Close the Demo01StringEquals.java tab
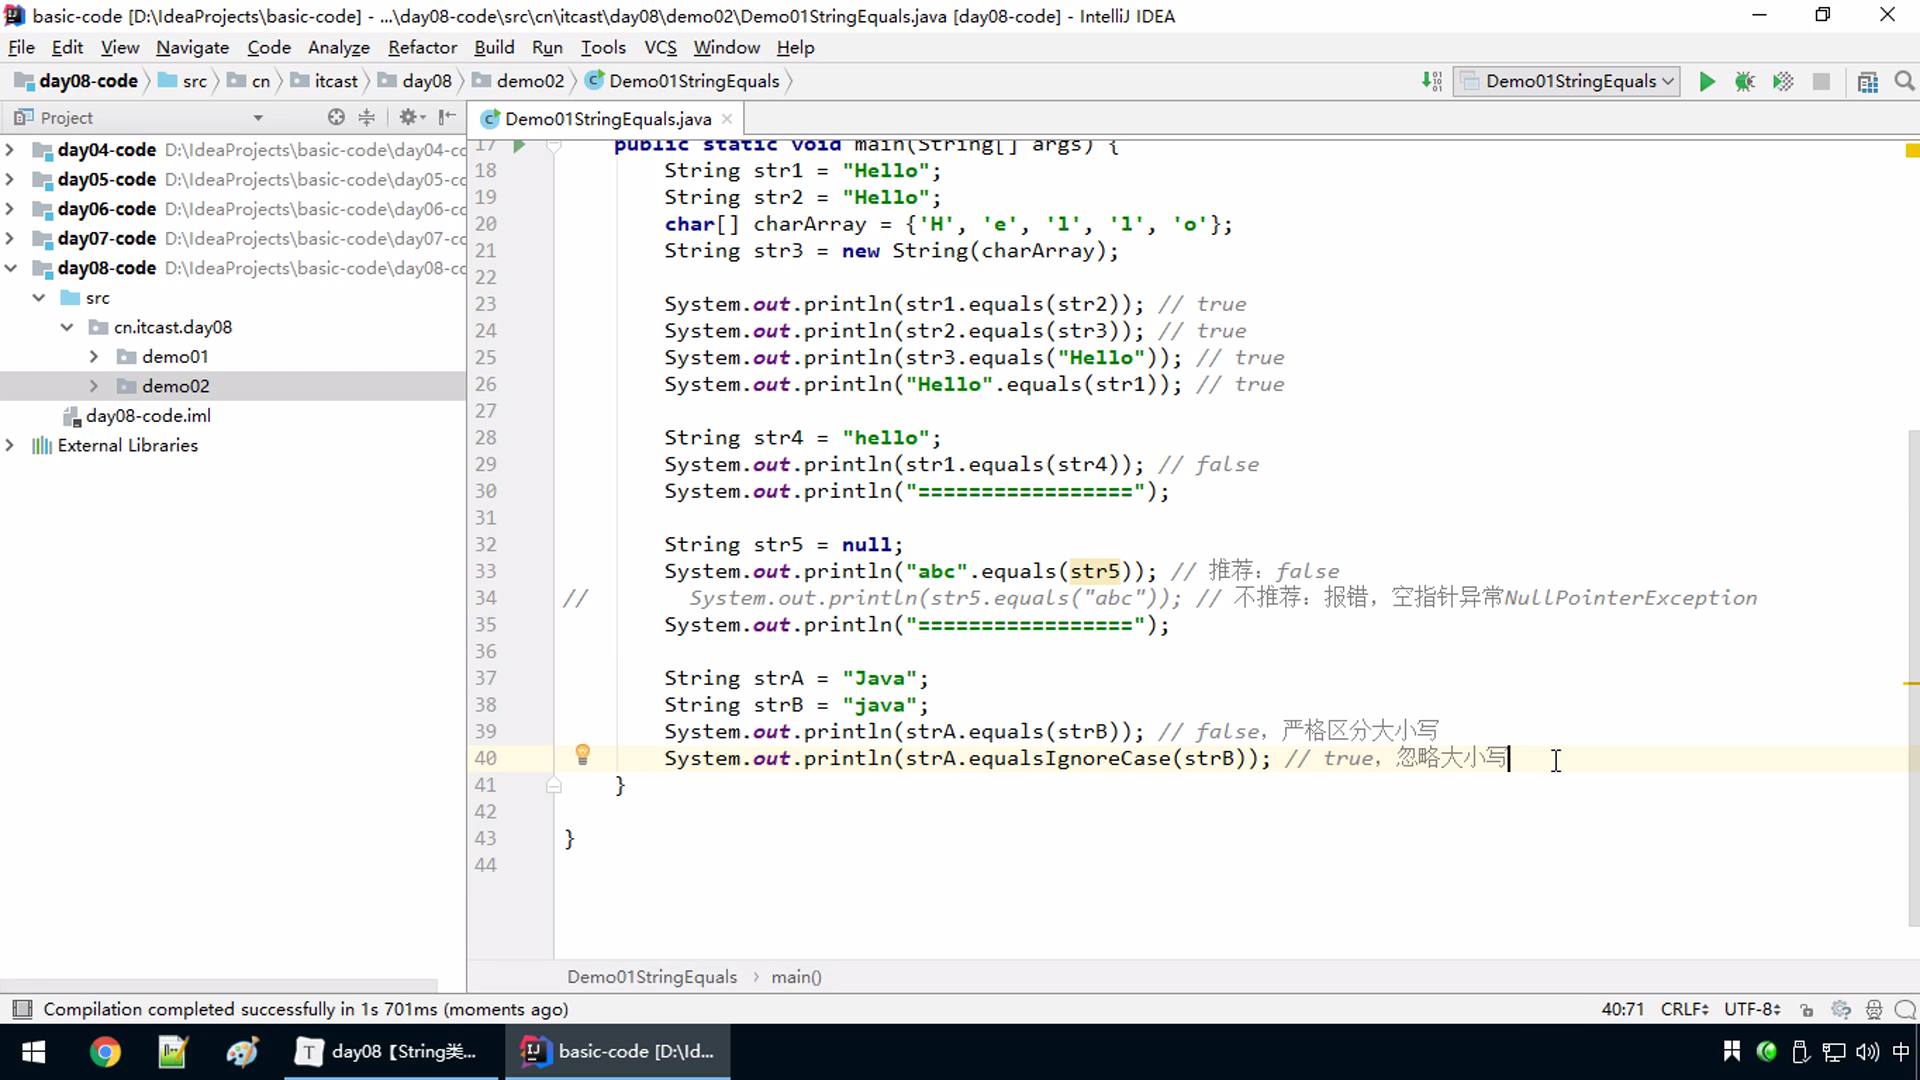1920x1080 pixels. click(727, 119)
